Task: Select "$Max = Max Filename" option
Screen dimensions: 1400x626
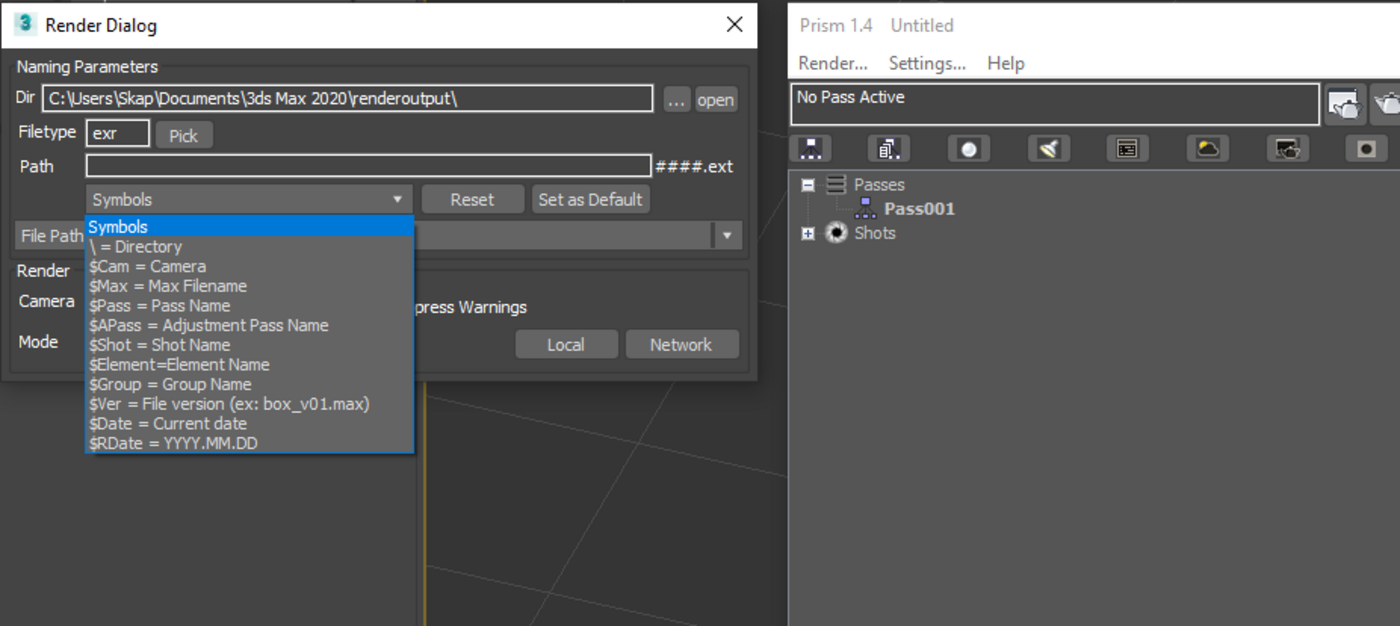Action: coord(250,286)
